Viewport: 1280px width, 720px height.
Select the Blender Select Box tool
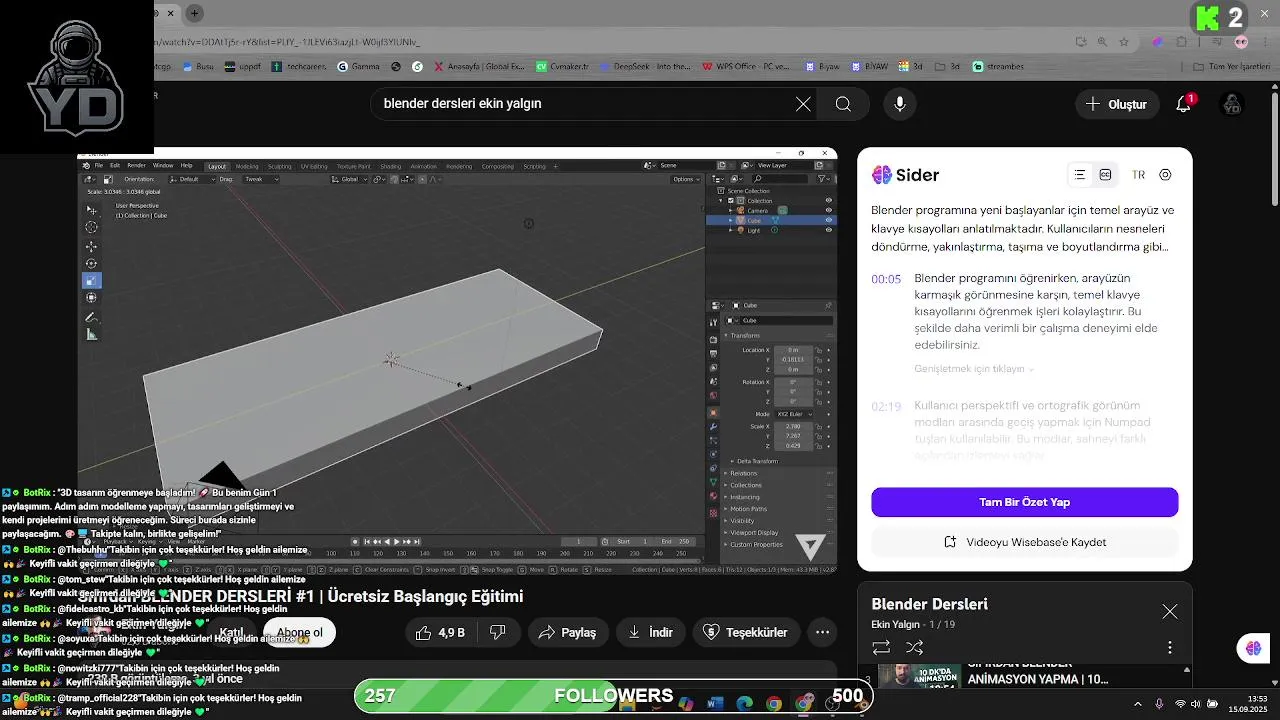(92, 210)
